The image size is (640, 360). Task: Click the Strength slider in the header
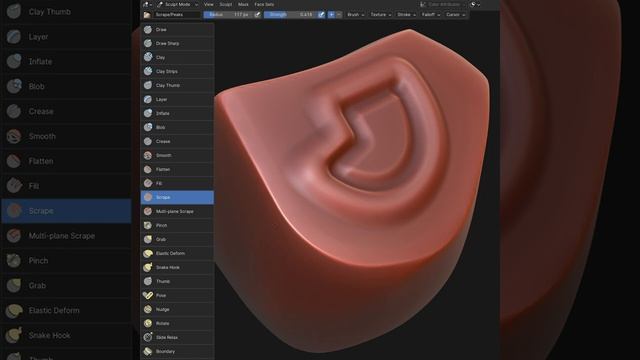click(290, 15)
